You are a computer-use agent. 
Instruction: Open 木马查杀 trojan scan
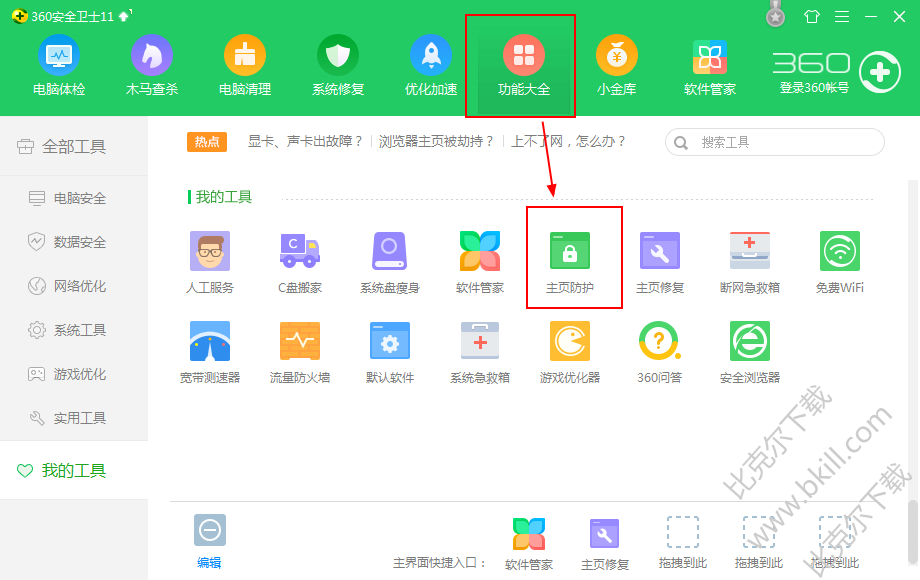click(152, 66)
